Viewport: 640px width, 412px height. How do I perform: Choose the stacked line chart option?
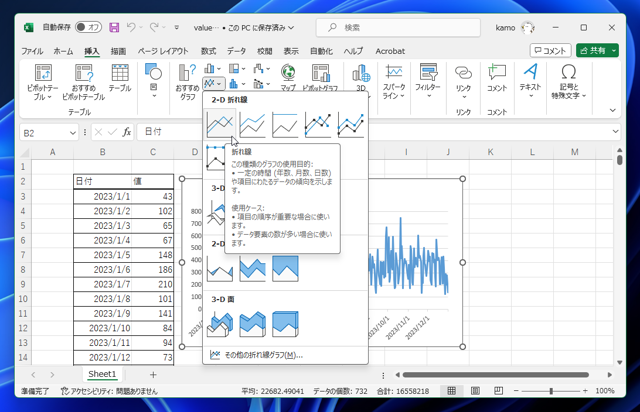point(252,125)
